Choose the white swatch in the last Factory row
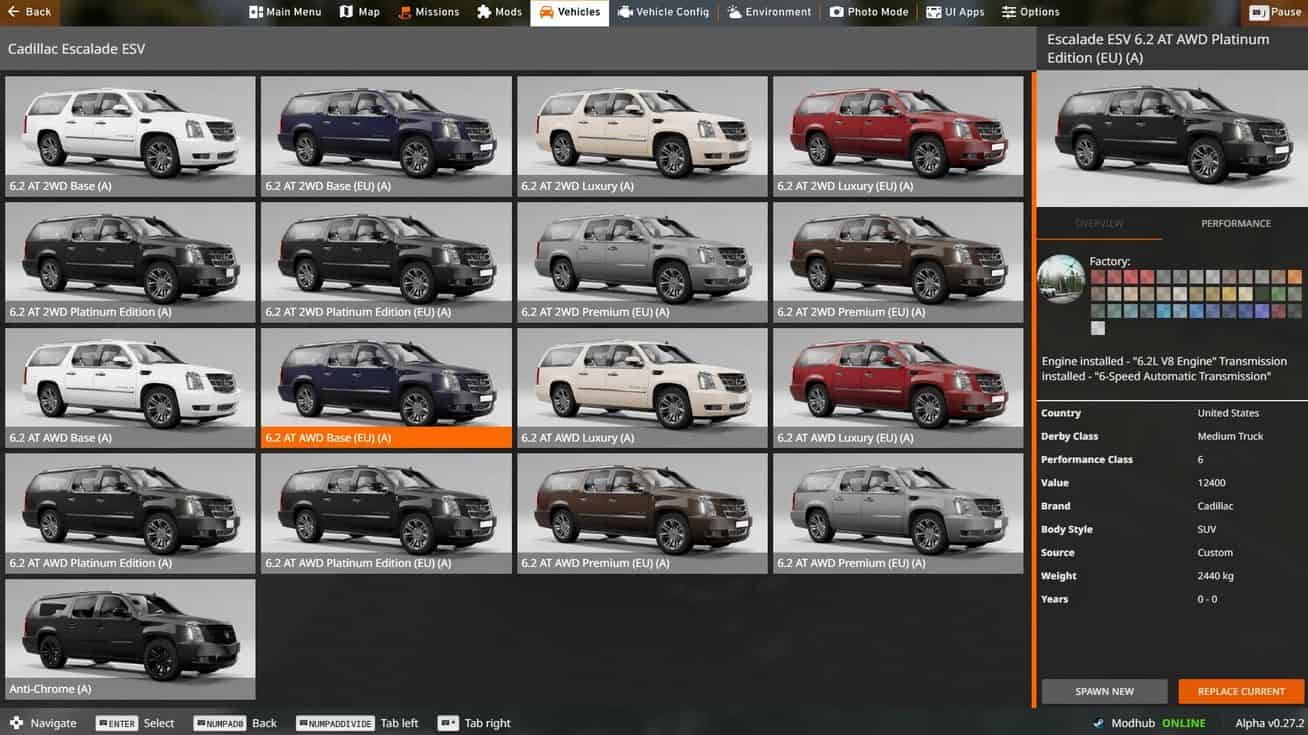 (x=1098, y=328)
